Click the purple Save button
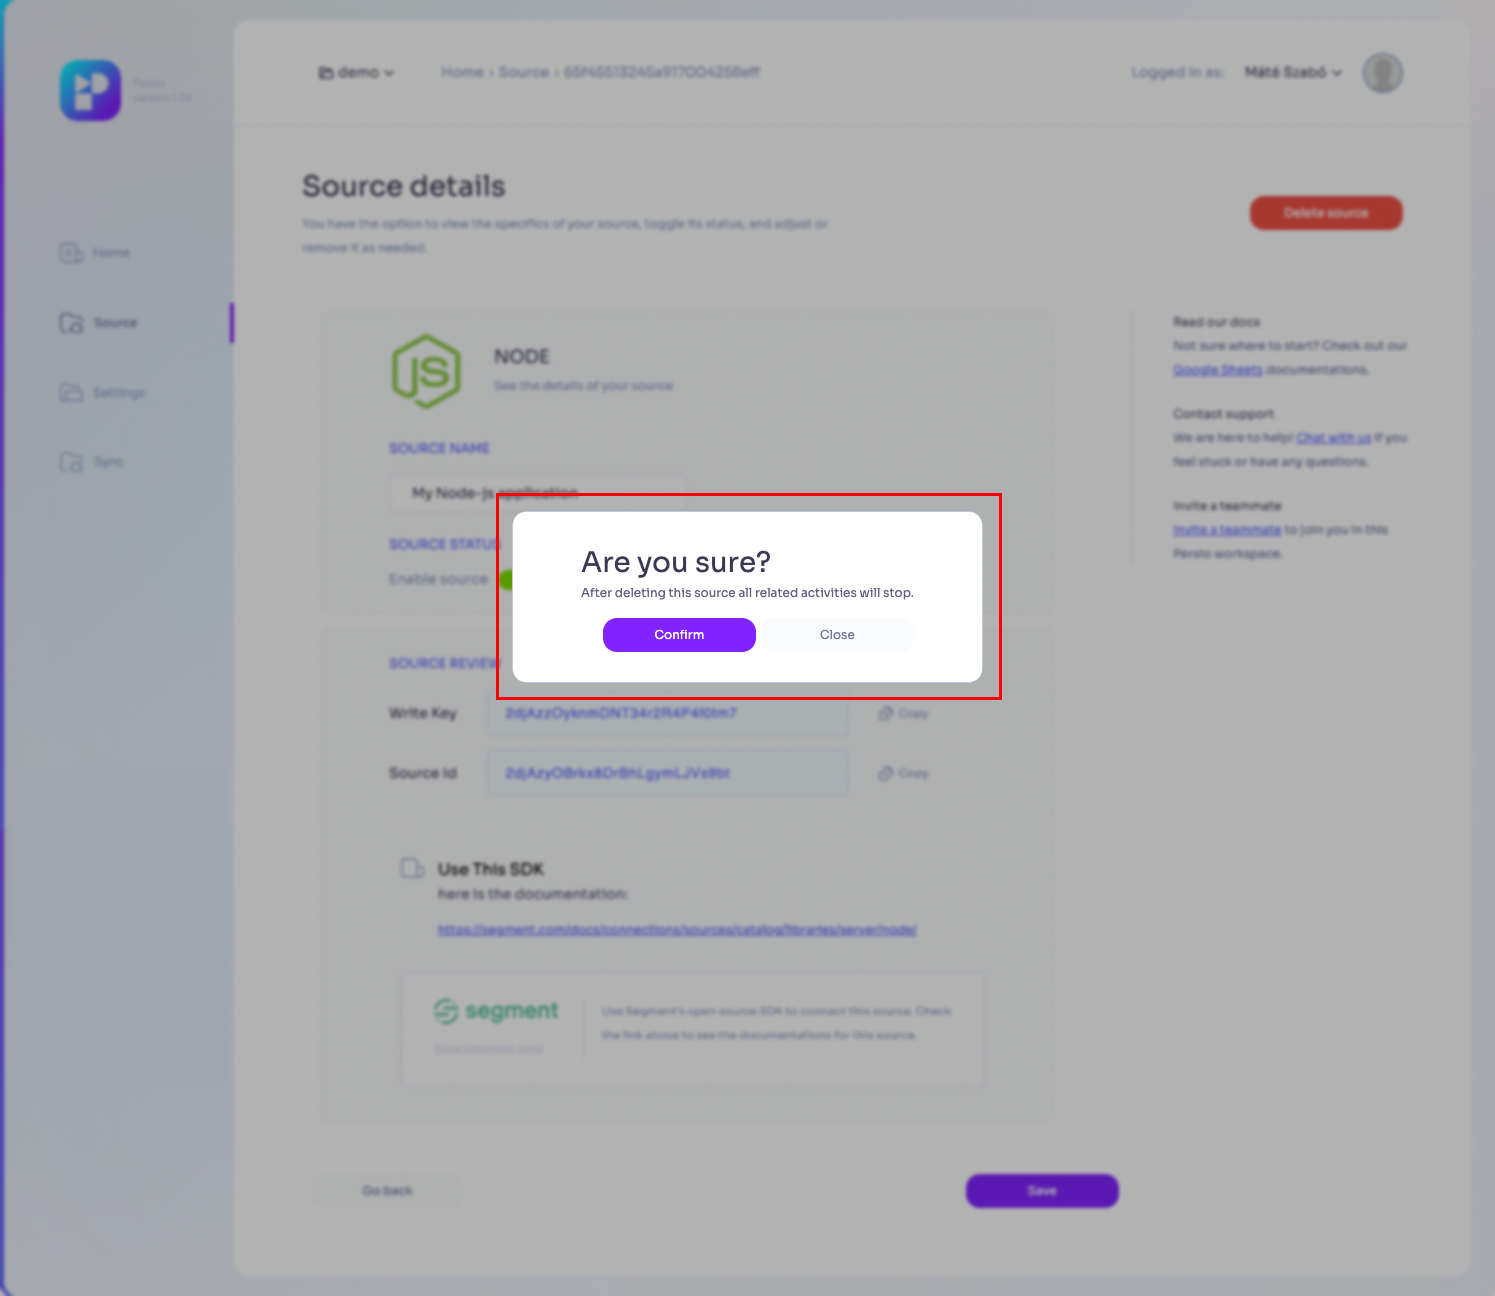1495x1296 pixels. [x=1042, y=1191]
